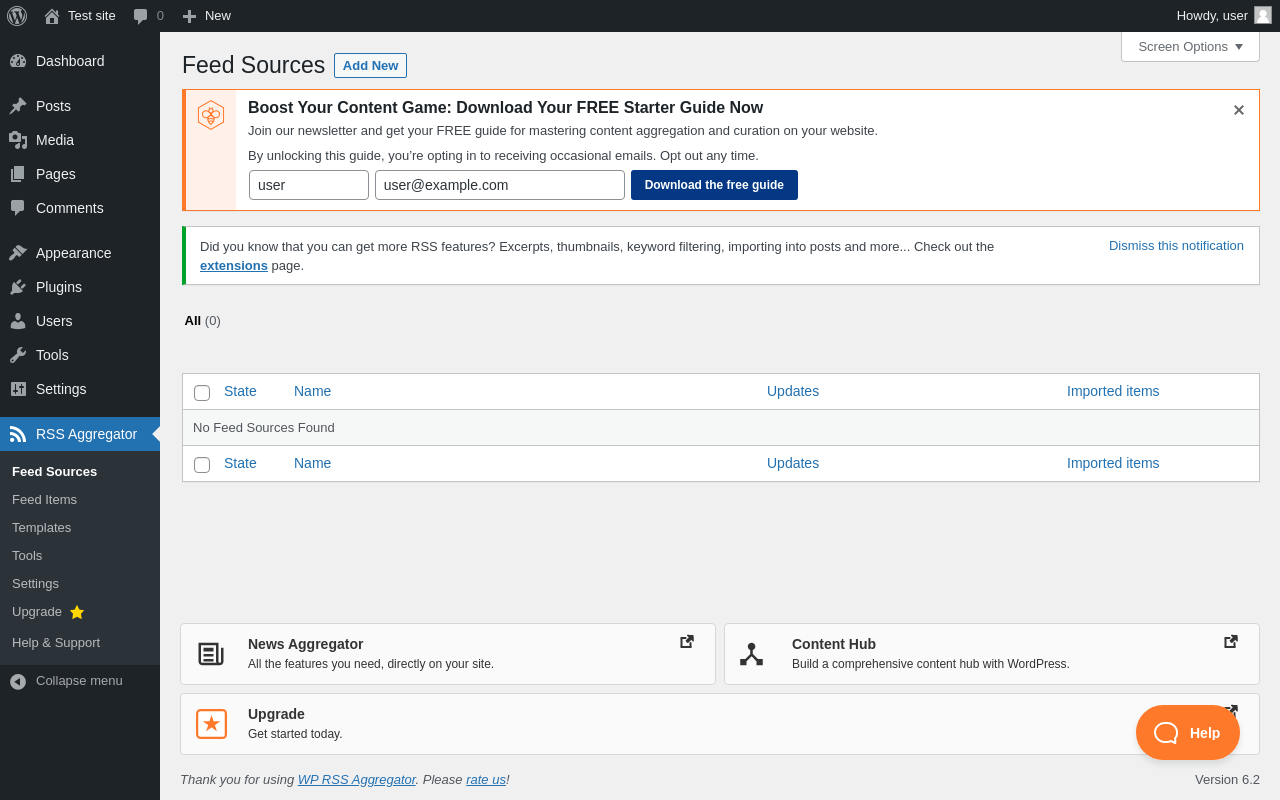Open comments bubble in admin bar
This screenshot has width=1280, height=800.
tap(141, 16)
